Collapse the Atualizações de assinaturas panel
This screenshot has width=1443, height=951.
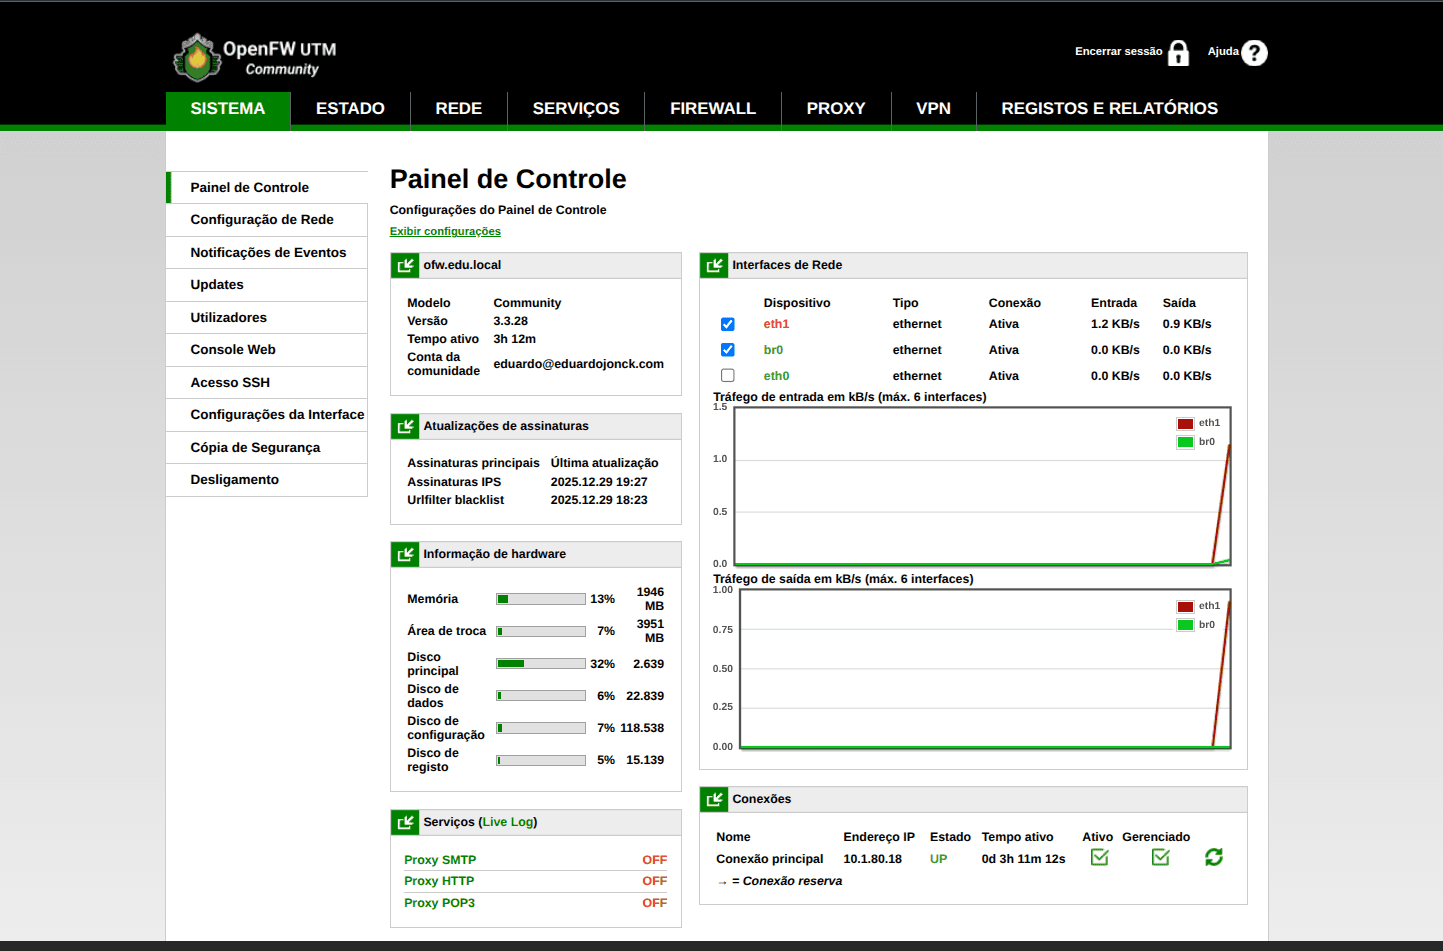point(405,426)
